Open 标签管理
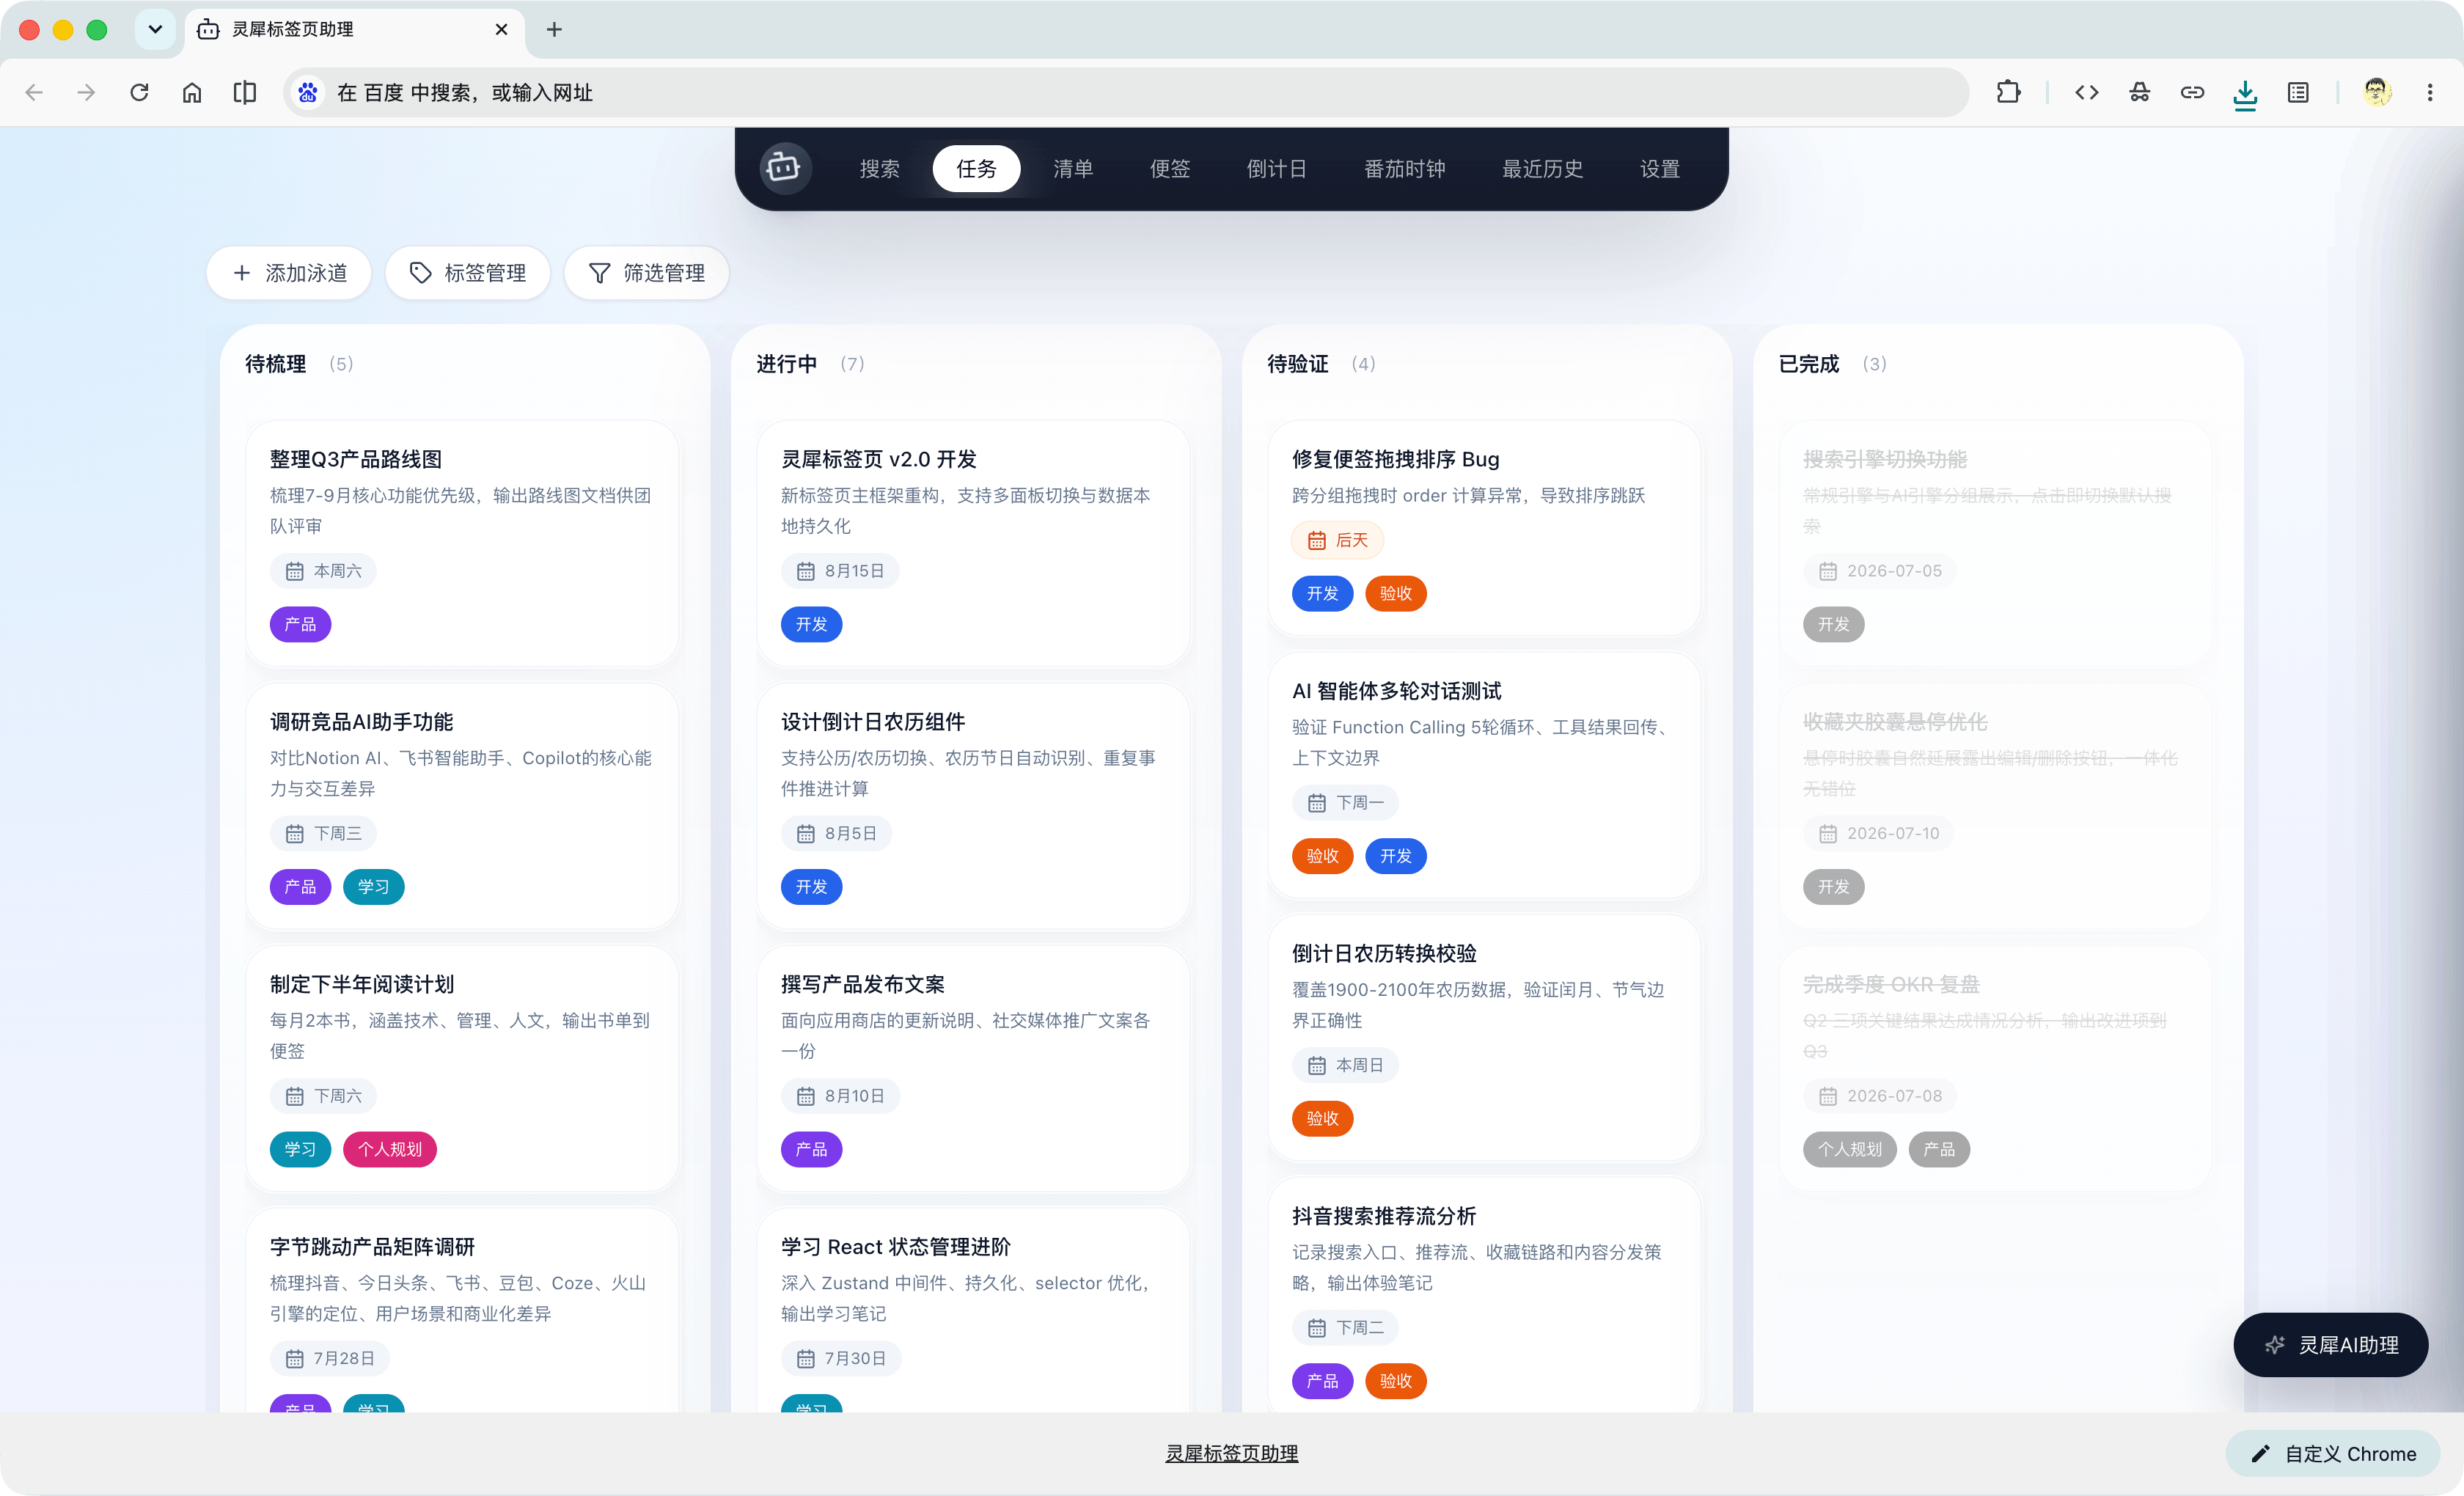 (468, 273)
